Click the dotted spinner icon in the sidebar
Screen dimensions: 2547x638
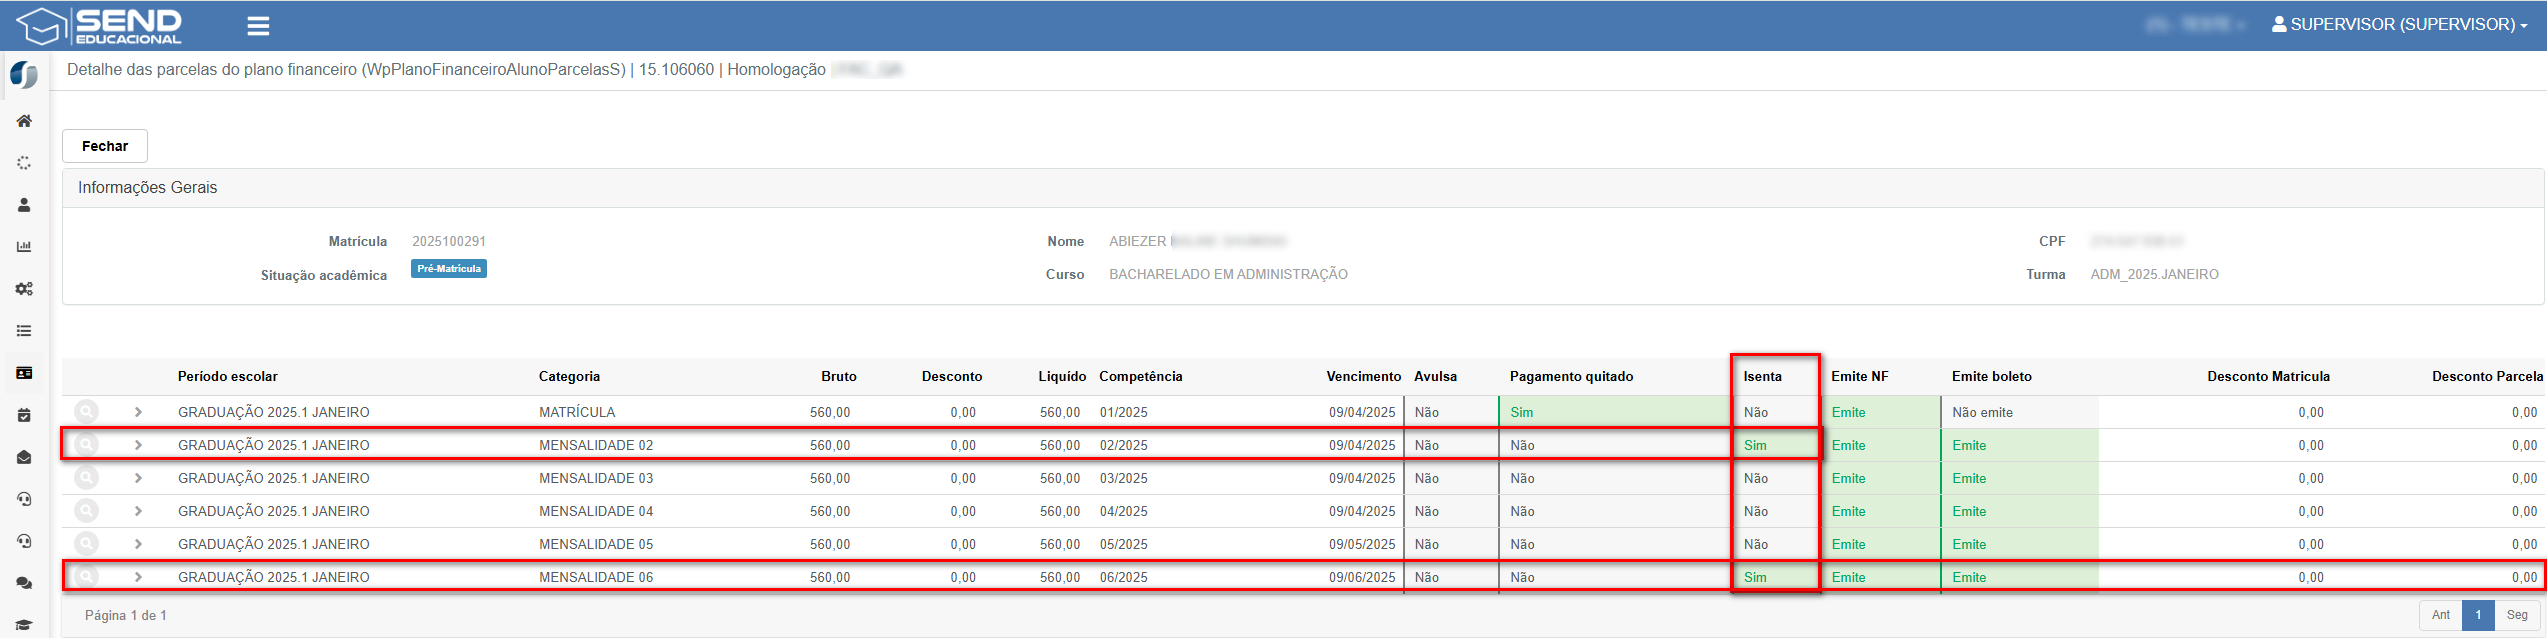click(24, 163)
